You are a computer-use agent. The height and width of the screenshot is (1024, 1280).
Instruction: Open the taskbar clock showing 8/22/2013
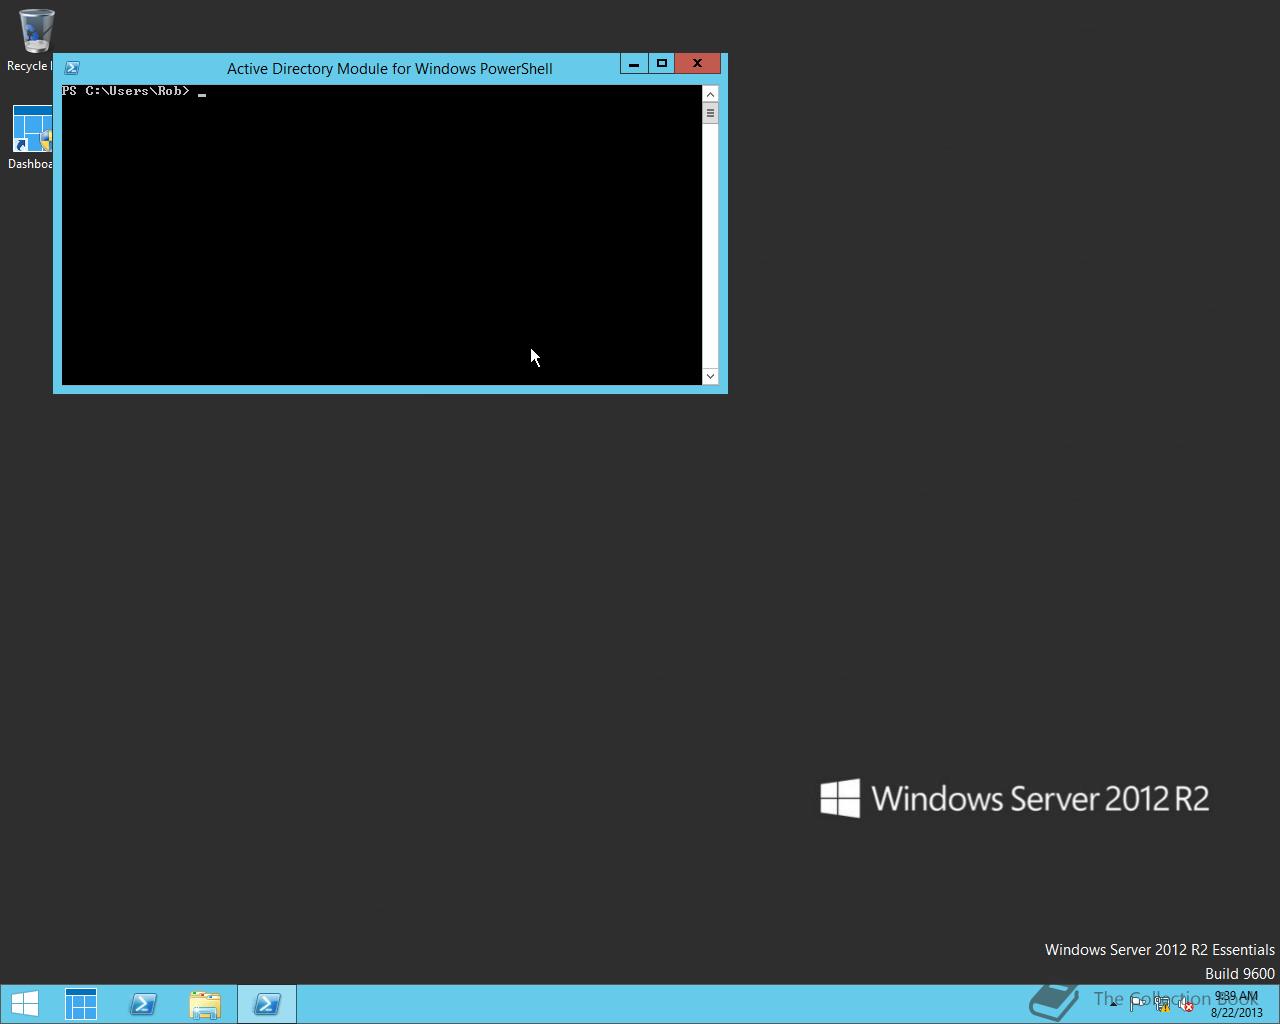coord(1236,1004)
